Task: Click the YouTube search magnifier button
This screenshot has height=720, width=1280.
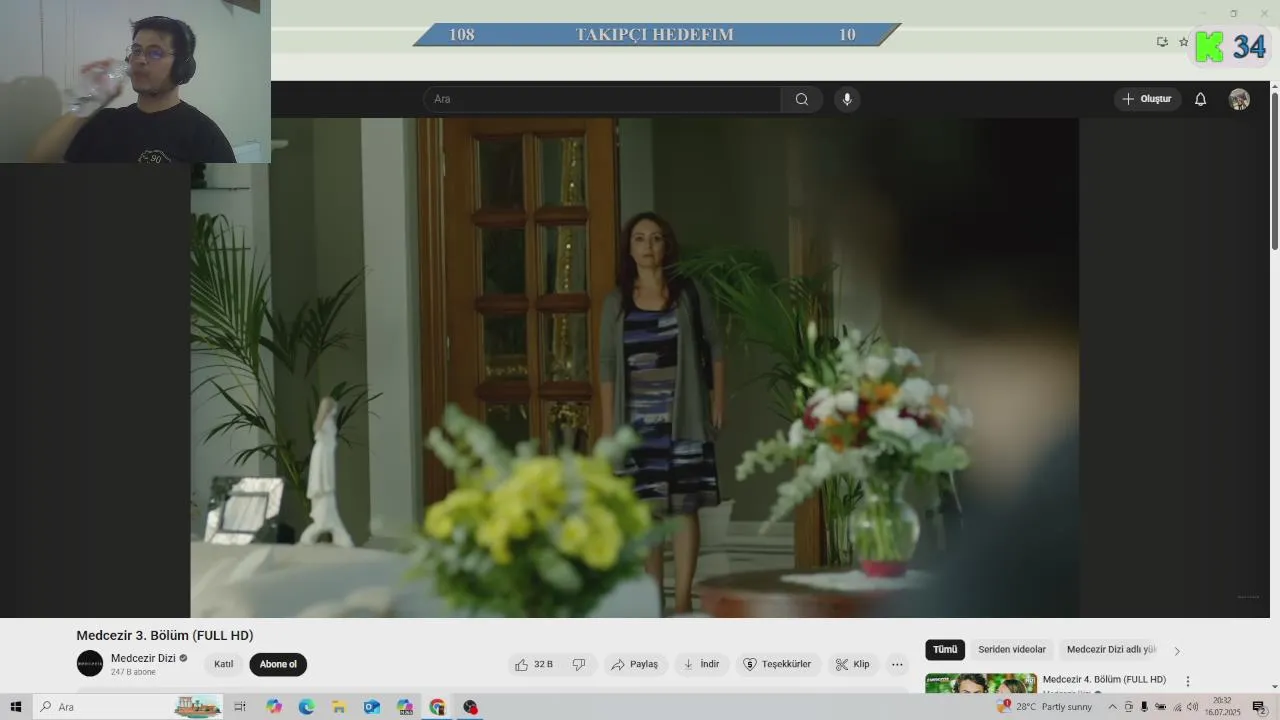Action: [802, 99]
